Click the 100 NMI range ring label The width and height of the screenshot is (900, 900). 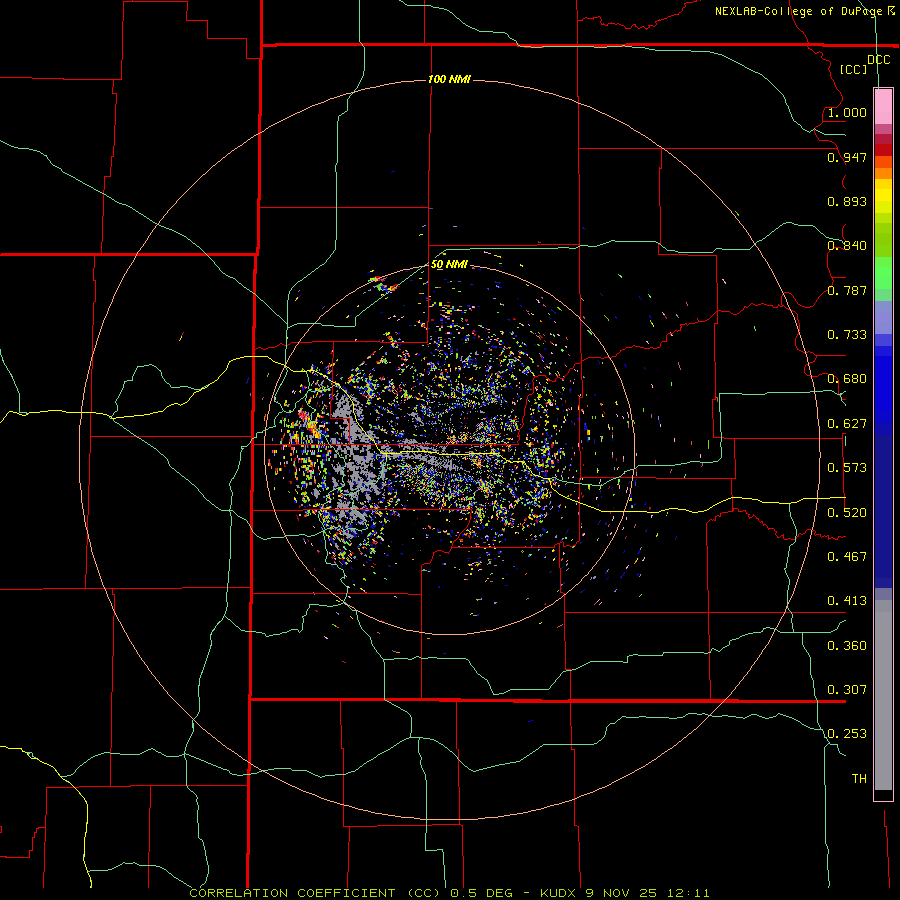point(449,79)
